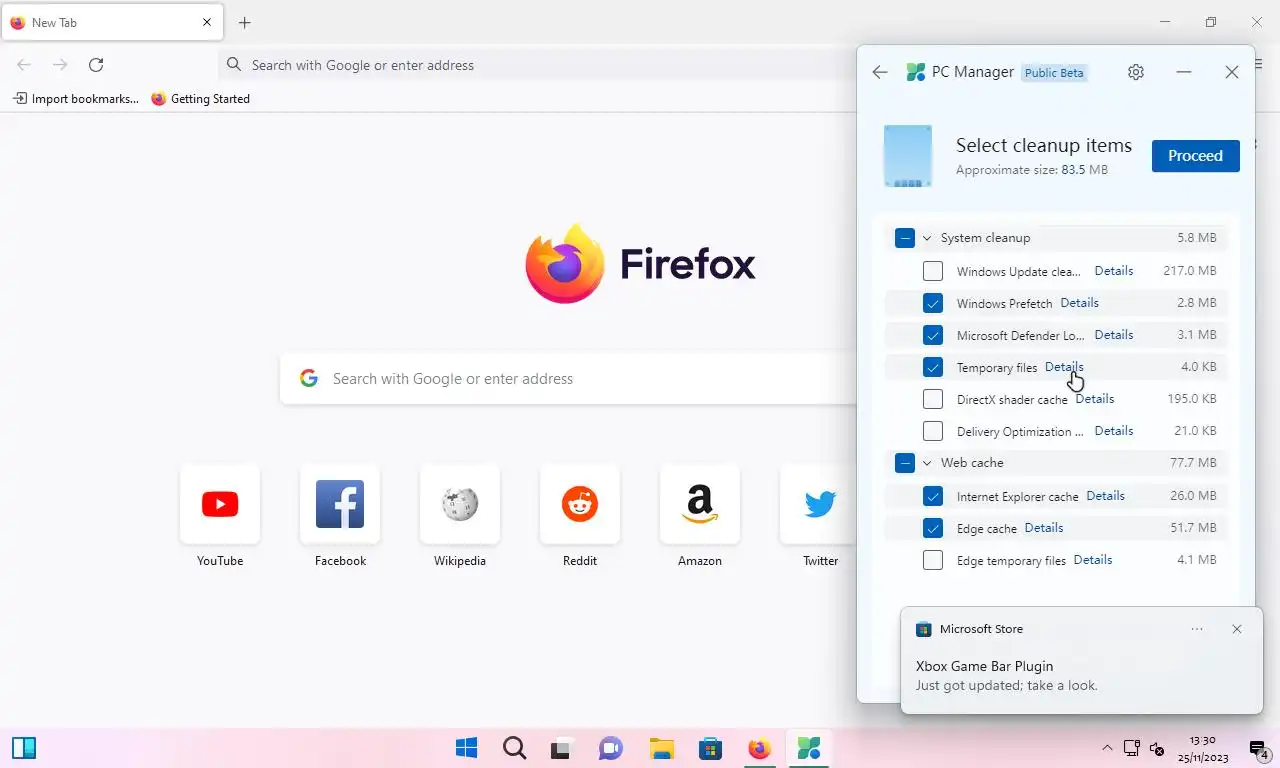Image resolution: width=1280 pixels, height=768 pixels.
Task: Reload the Firefox page
Action: click(96, 65)
